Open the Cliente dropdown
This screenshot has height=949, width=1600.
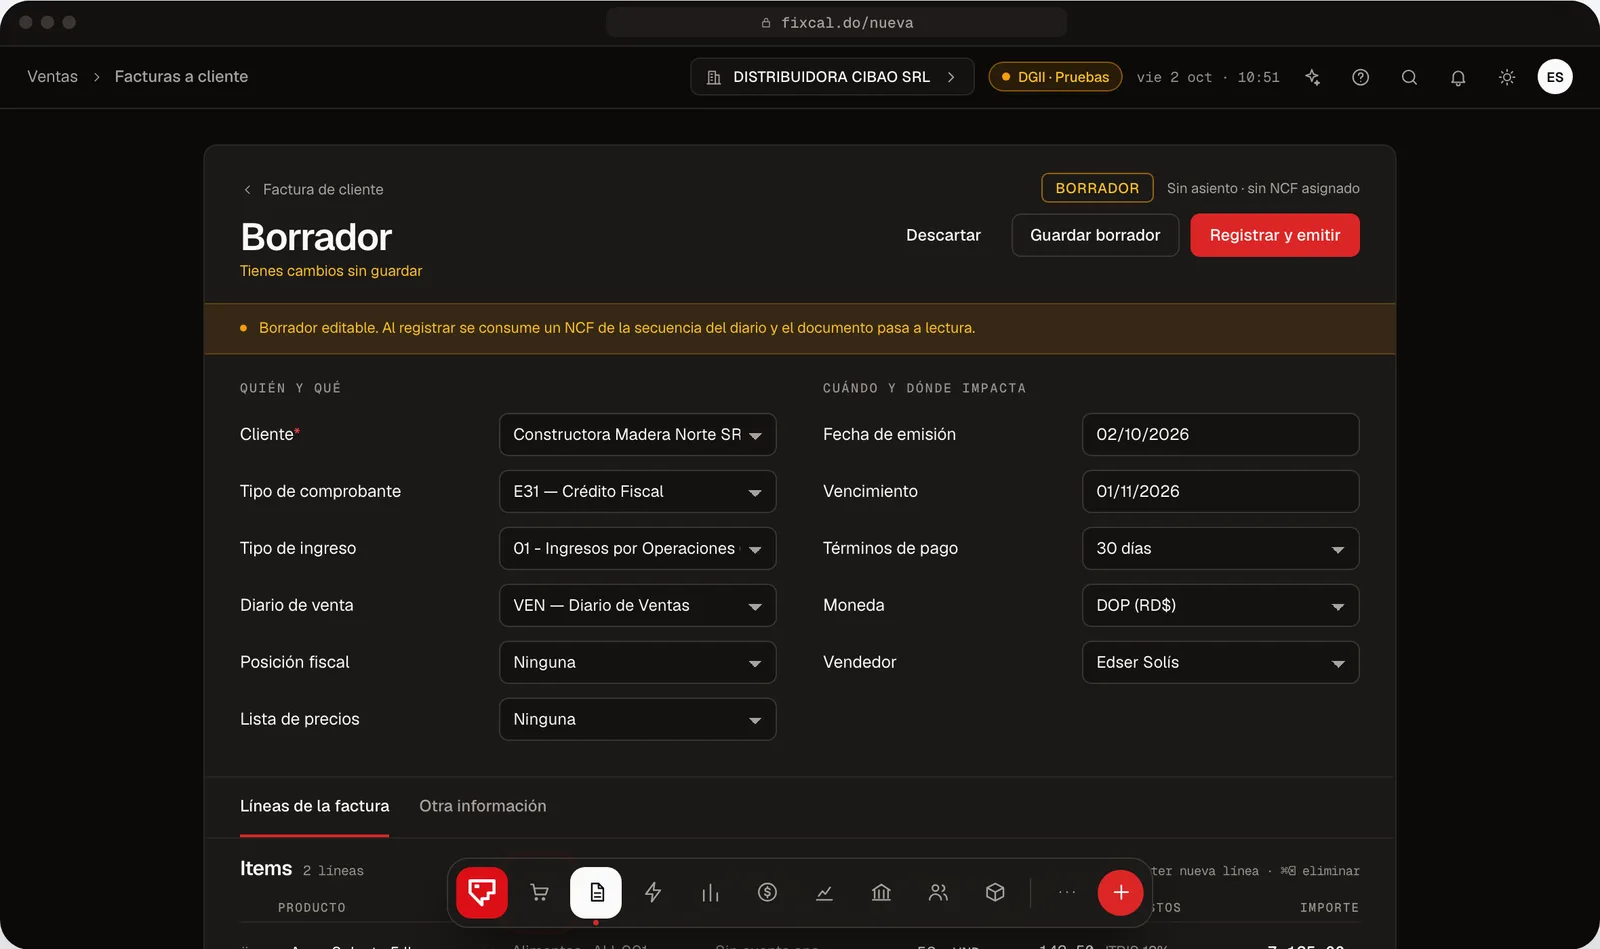click(638, 435)
